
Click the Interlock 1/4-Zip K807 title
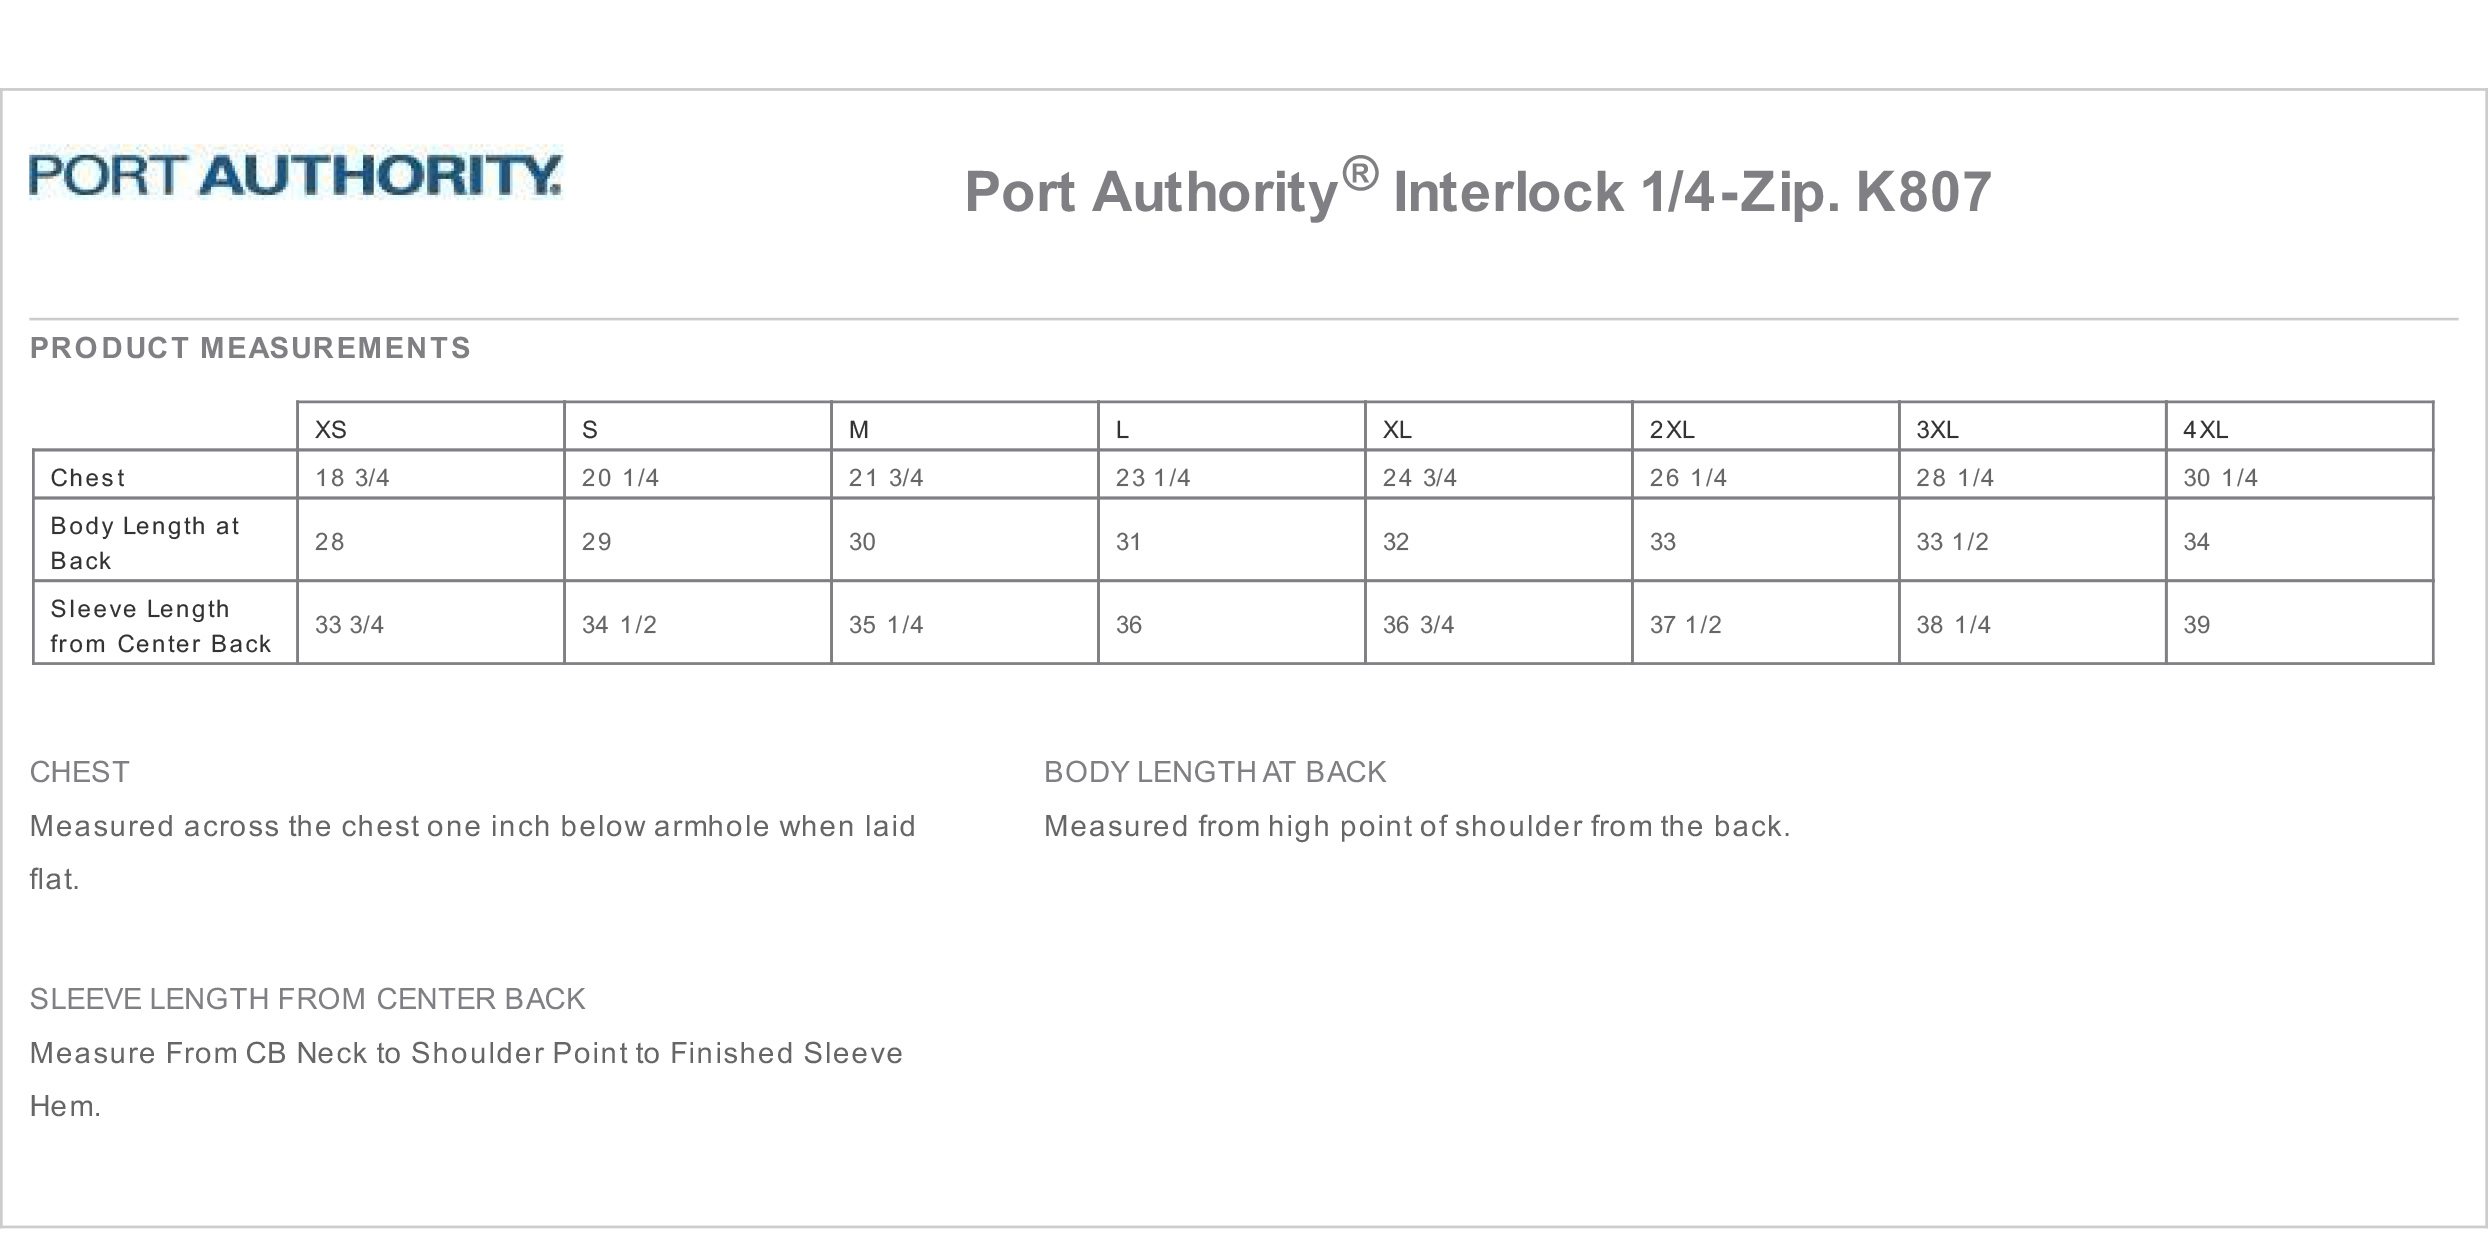pos(1477,191)
